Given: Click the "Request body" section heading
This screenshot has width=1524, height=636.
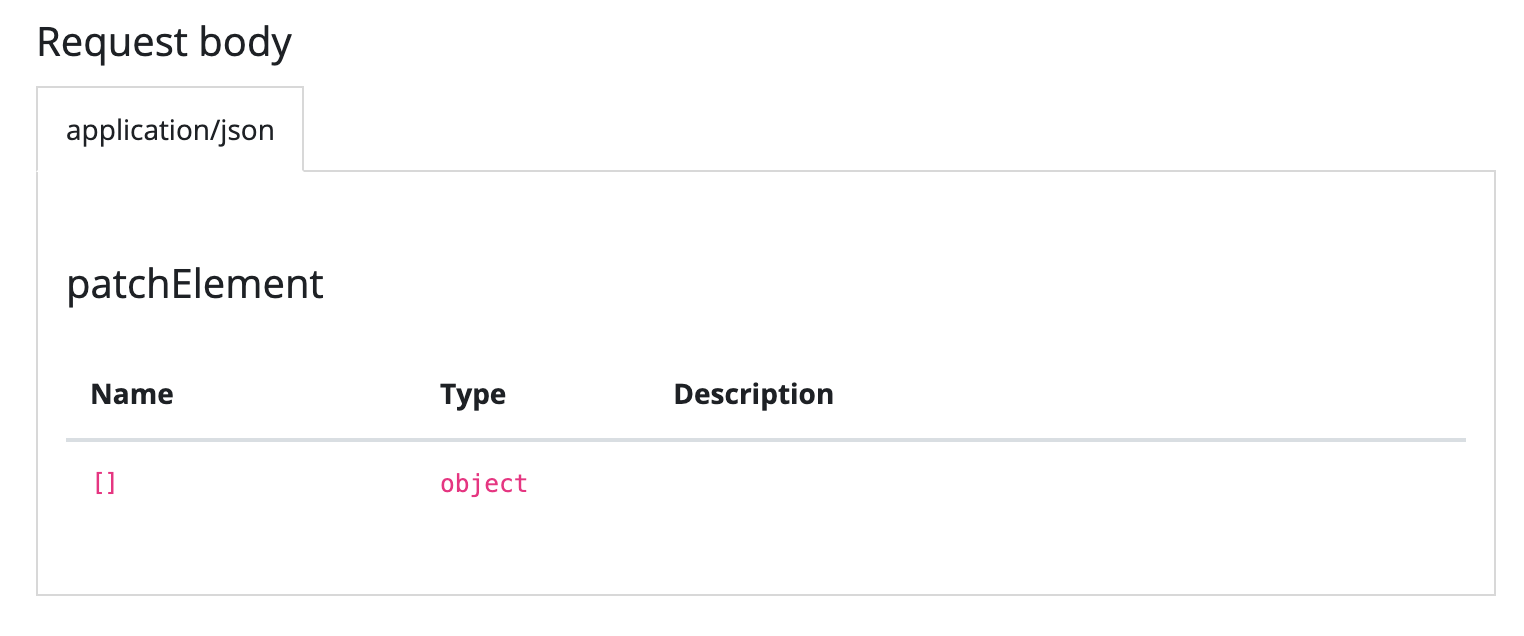Looking at the screenshot, I should tap(164, 43).
